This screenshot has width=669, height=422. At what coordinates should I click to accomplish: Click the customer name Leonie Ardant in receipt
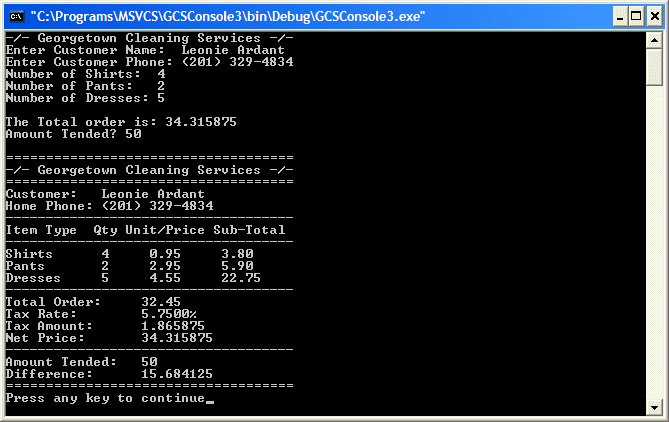153,194
